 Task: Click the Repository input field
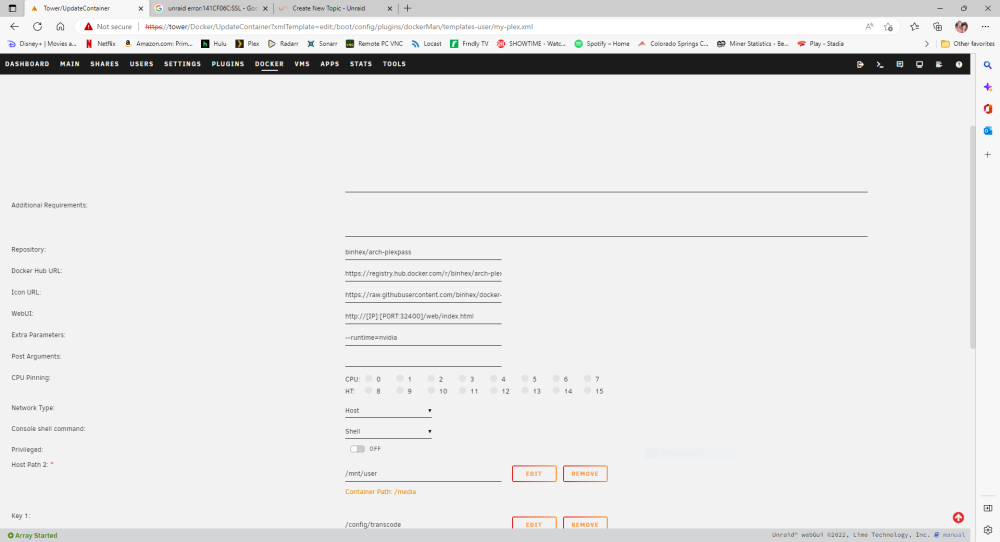(423, 252)
